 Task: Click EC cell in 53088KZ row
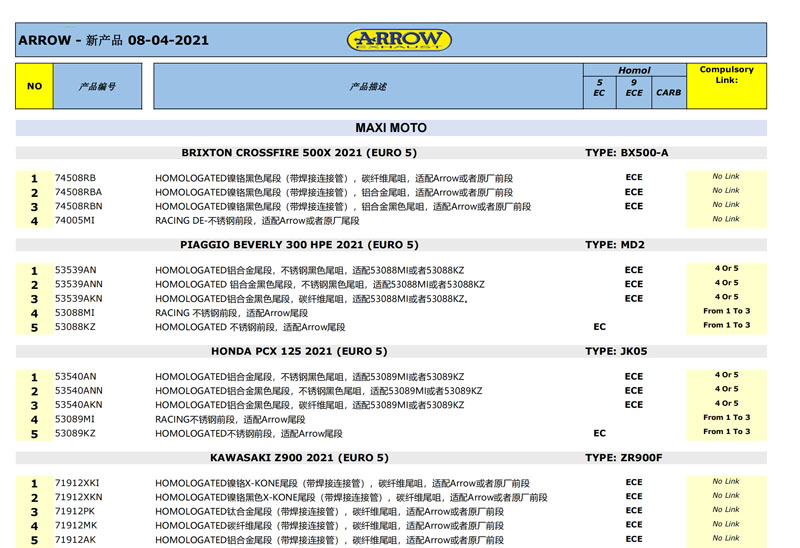point(599,327)
